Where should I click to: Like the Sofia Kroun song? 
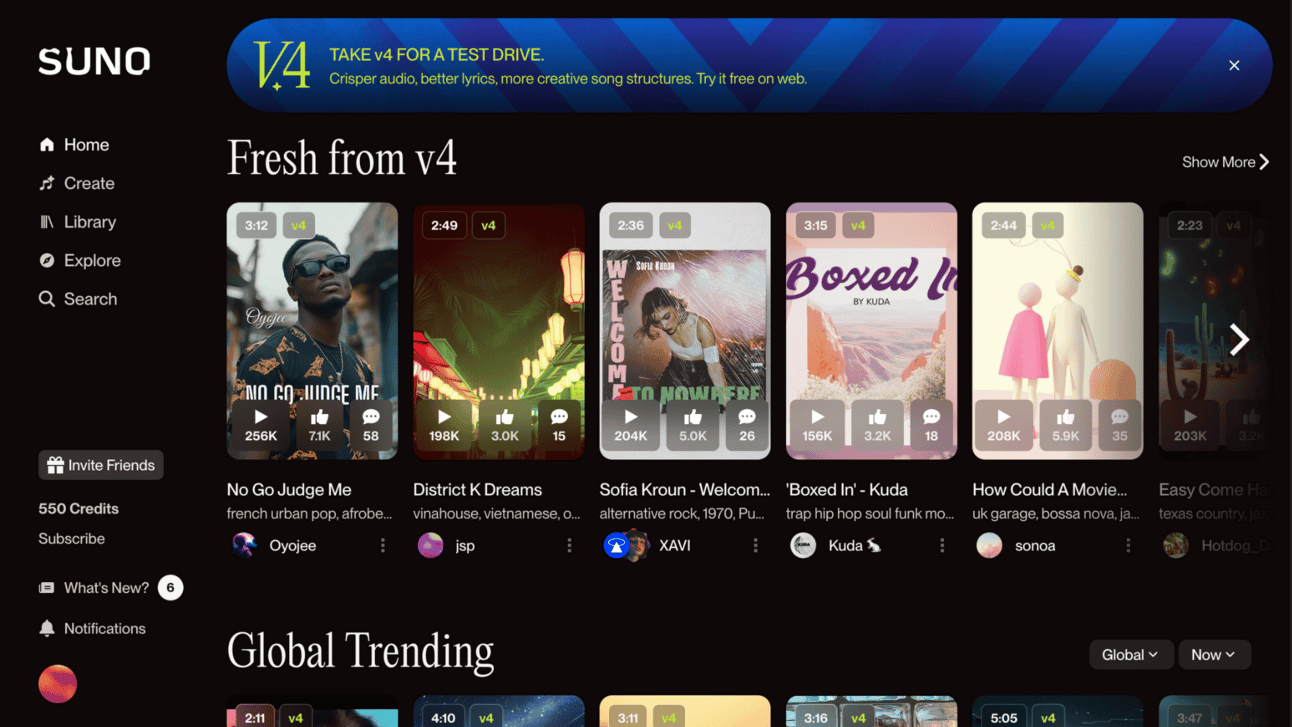(693, 424)
